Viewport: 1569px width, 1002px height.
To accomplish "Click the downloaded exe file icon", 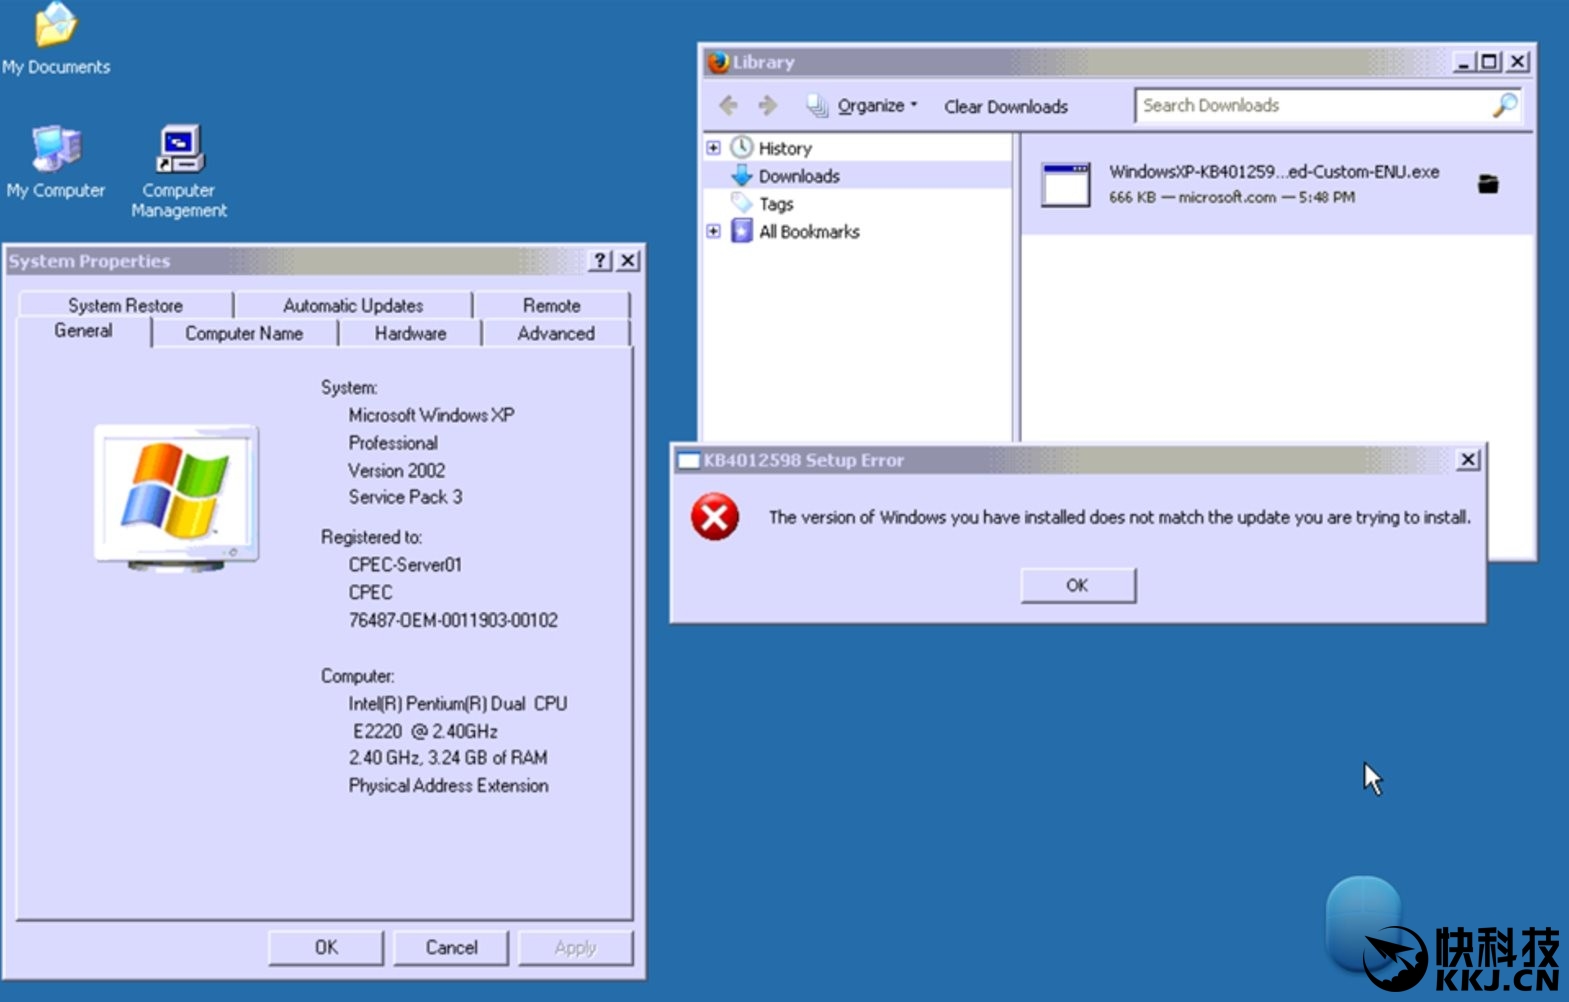I will click(x=1065, y=185).
